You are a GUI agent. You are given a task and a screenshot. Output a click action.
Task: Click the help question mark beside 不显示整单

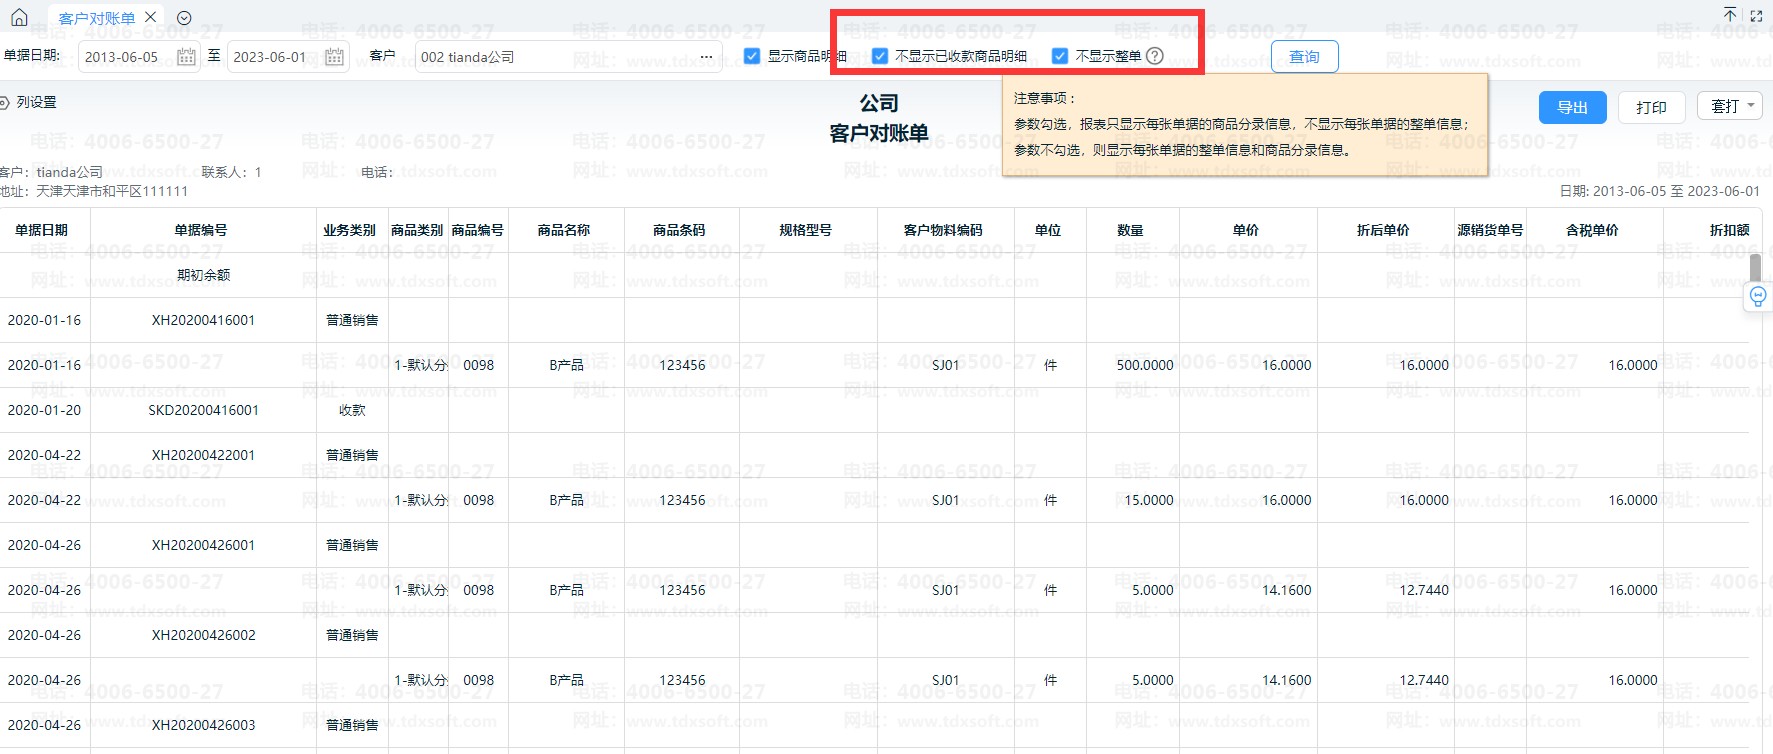[1155, 56]
